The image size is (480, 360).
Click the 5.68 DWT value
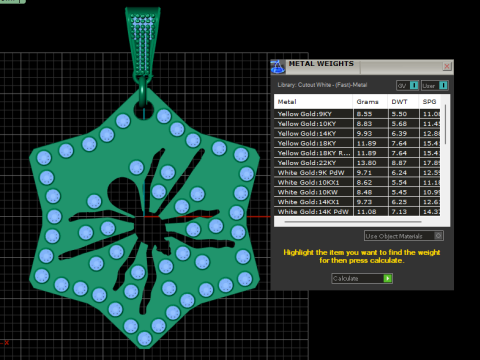click(399, 124)
